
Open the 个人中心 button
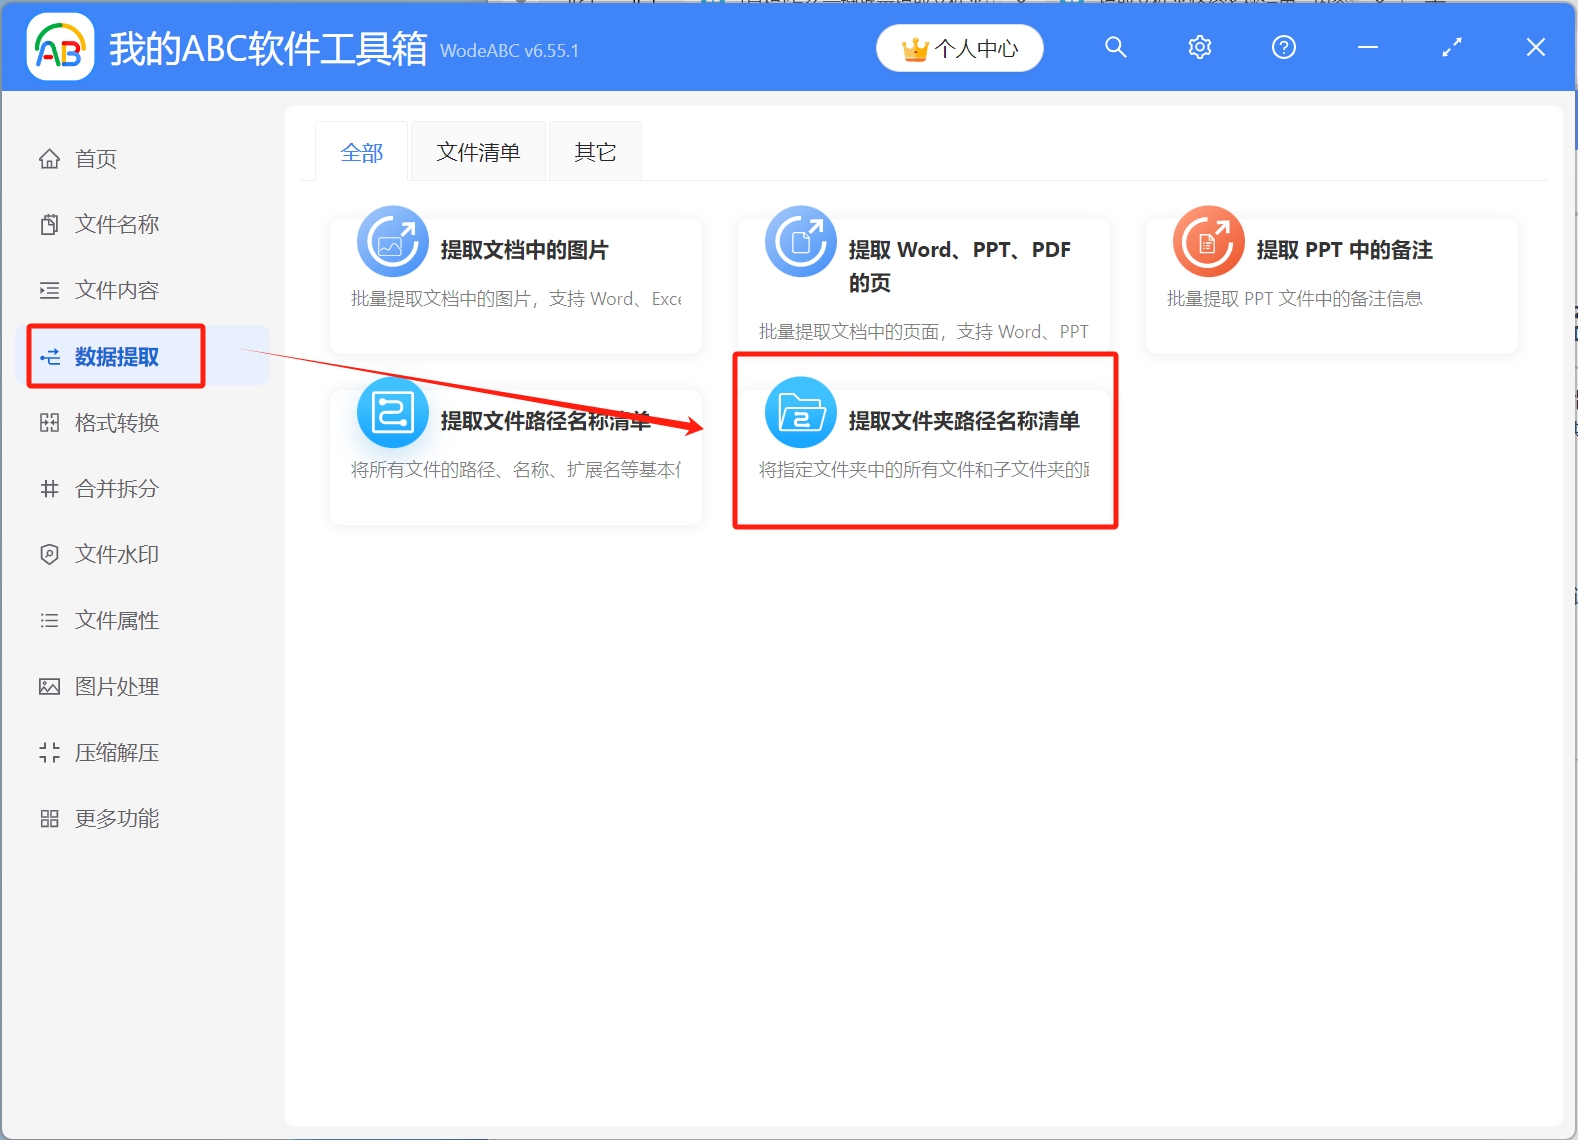(960, 48)
